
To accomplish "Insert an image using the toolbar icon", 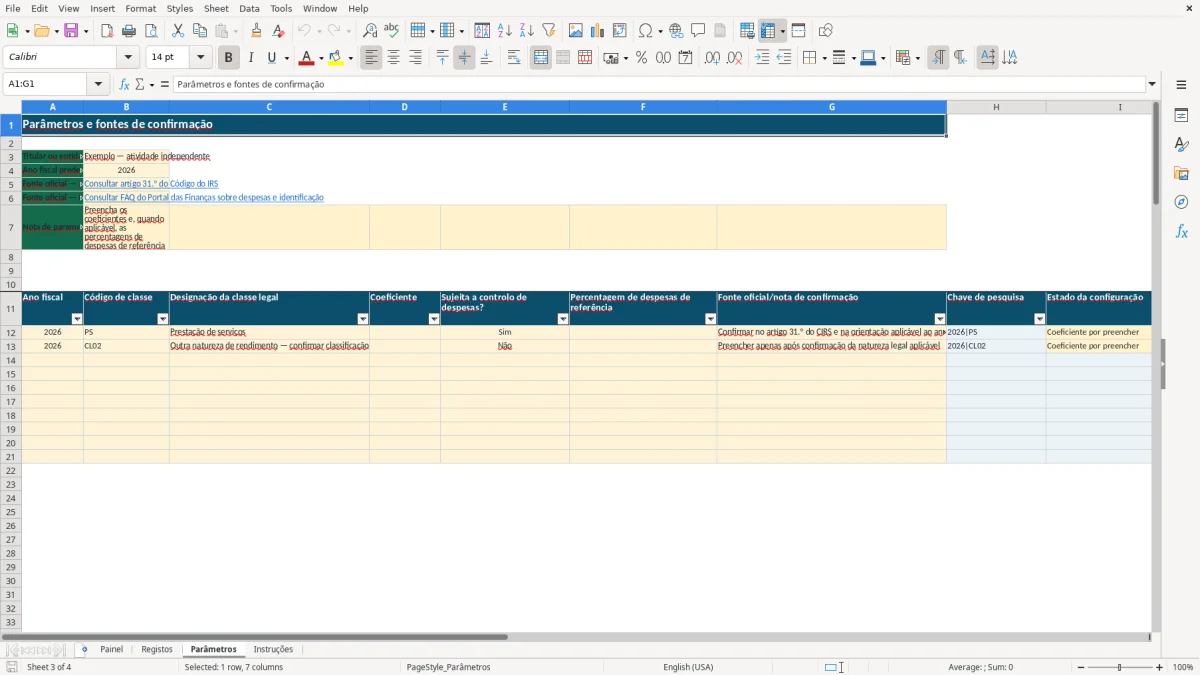I will (576, 31).
